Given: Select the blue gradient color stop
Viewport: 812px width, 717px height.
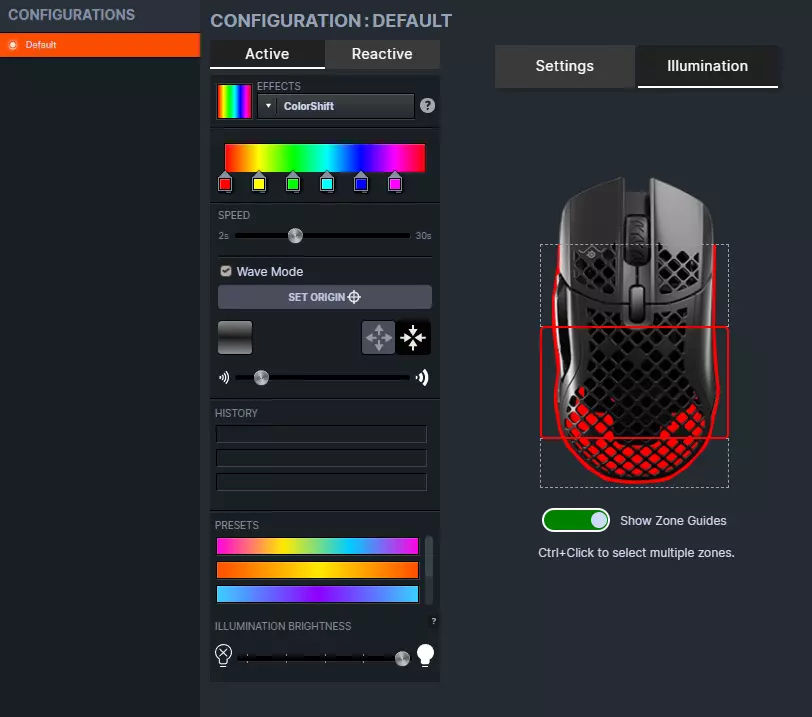Looking at the screenshot, I should pos(361,182).
